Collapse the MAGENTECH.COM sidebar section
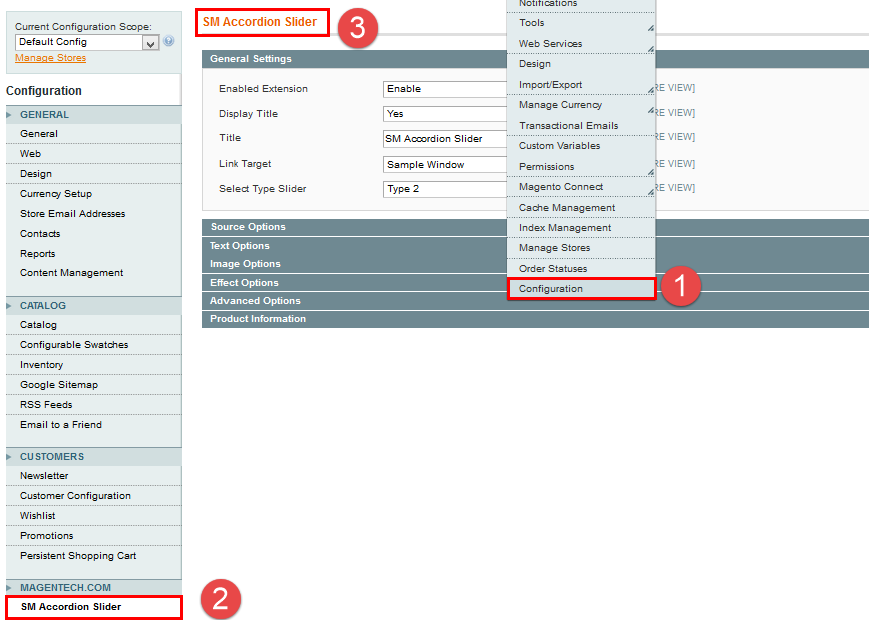The width and height of the screenshot is (869, 620). (x=93, y=587)
